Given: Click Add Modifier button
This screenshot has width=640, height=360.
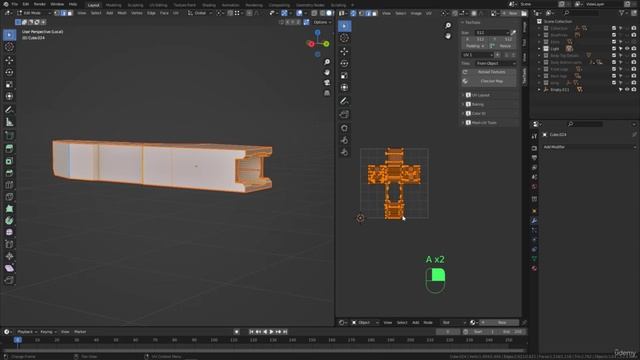Looking at the screenshot, I should [589, 147].
